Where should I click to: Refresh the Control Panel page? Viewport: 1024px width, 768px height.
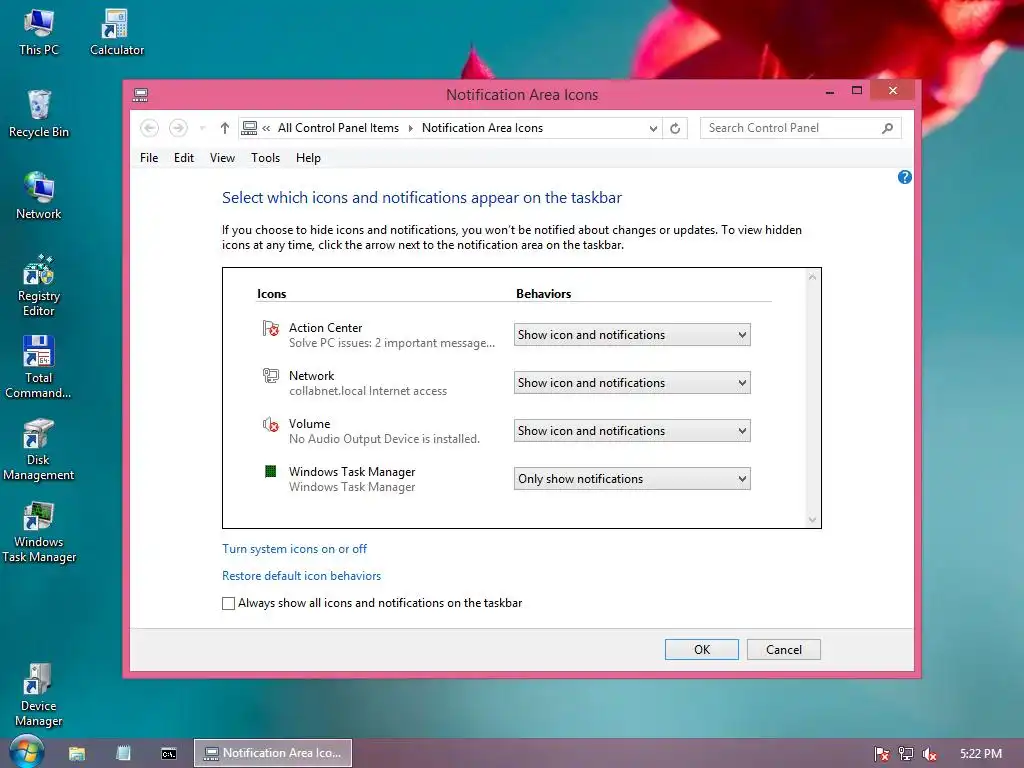tap(675, 128)
